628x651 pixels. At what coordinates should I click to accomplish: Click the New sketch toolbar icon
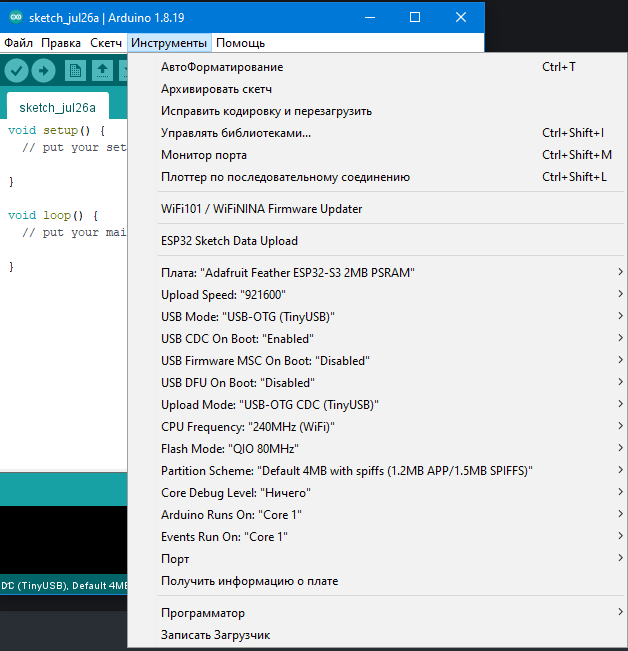pyautogui.click(x=75, y=71)
